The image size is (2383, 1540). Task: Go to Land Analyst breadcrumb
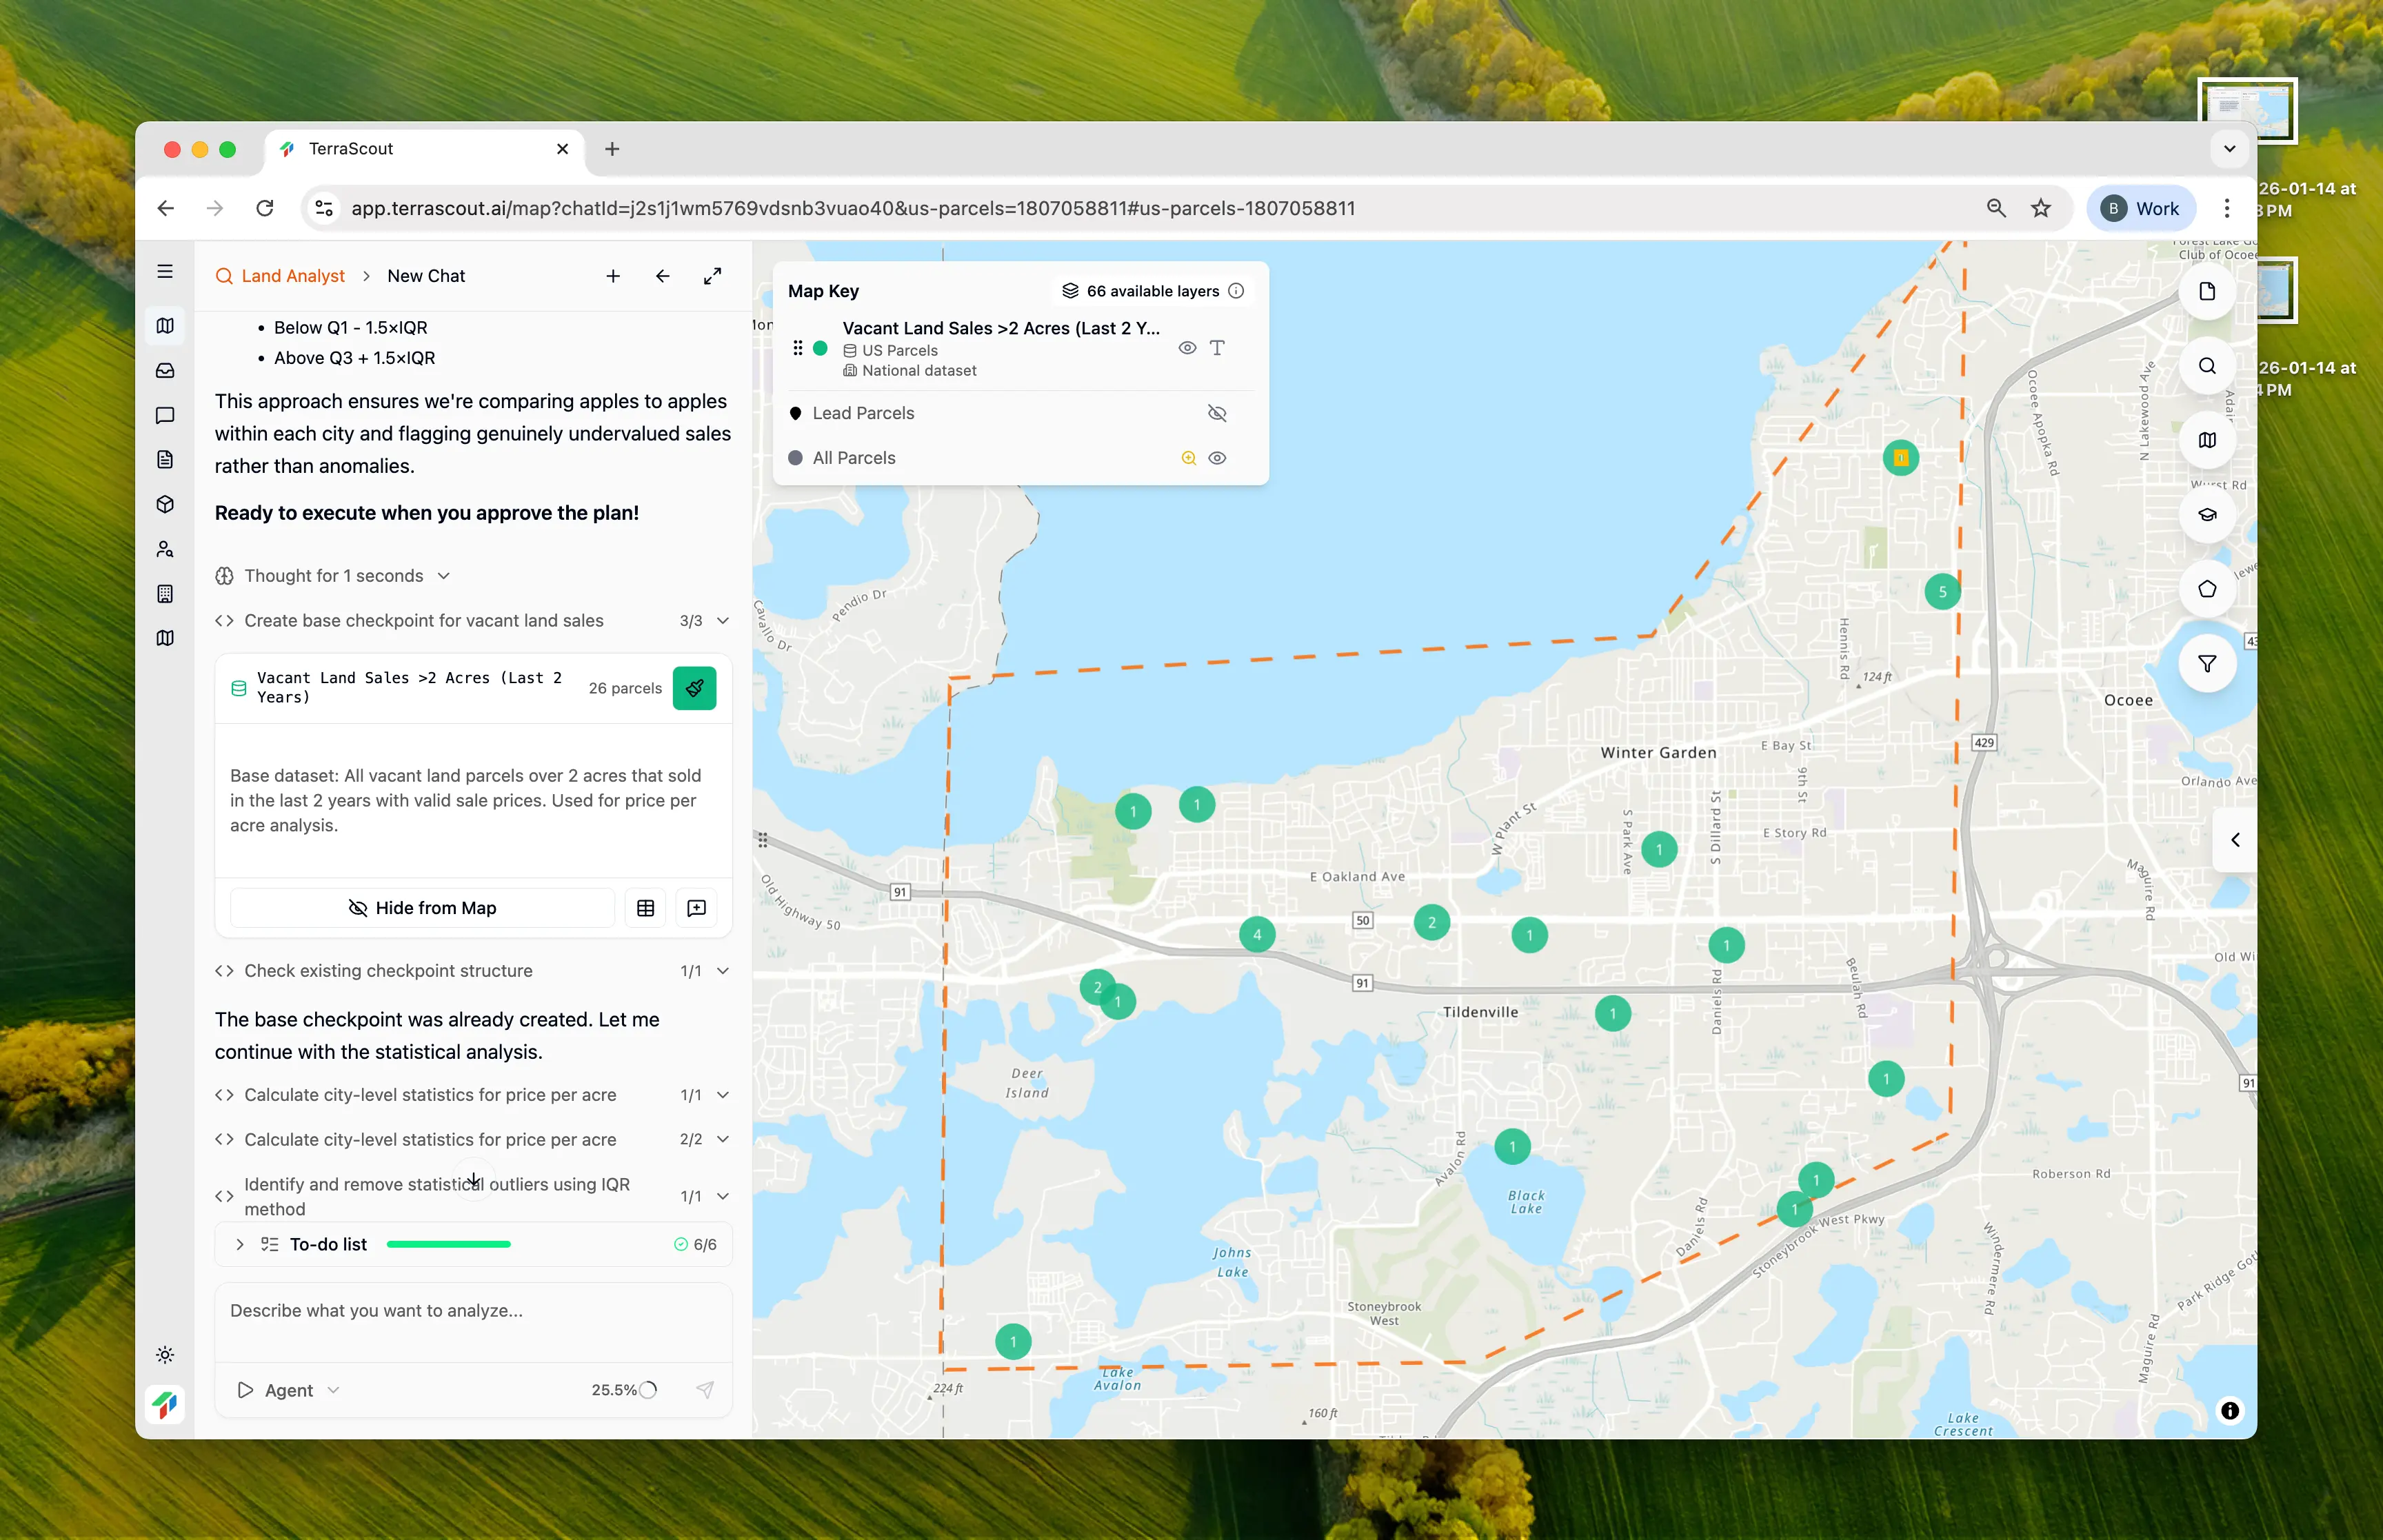click(292, 276)
